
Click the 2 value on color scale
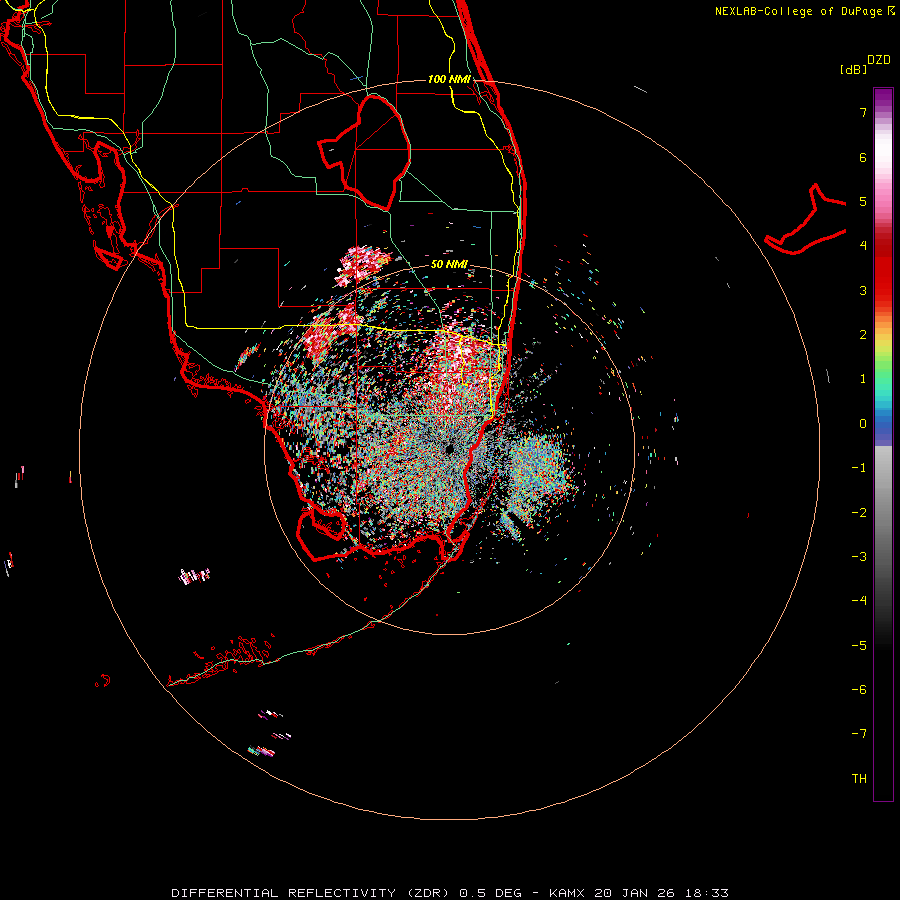pyautogui.click(x=863, y=335)
